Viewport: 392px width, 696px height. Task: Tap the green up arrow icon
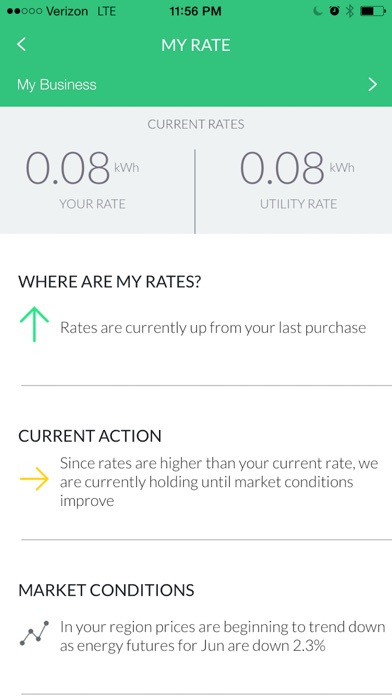tap(34, 325)
